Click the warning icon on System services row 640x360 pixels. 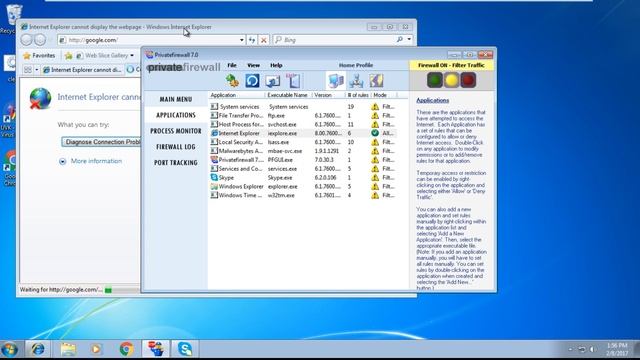point(375,107)
